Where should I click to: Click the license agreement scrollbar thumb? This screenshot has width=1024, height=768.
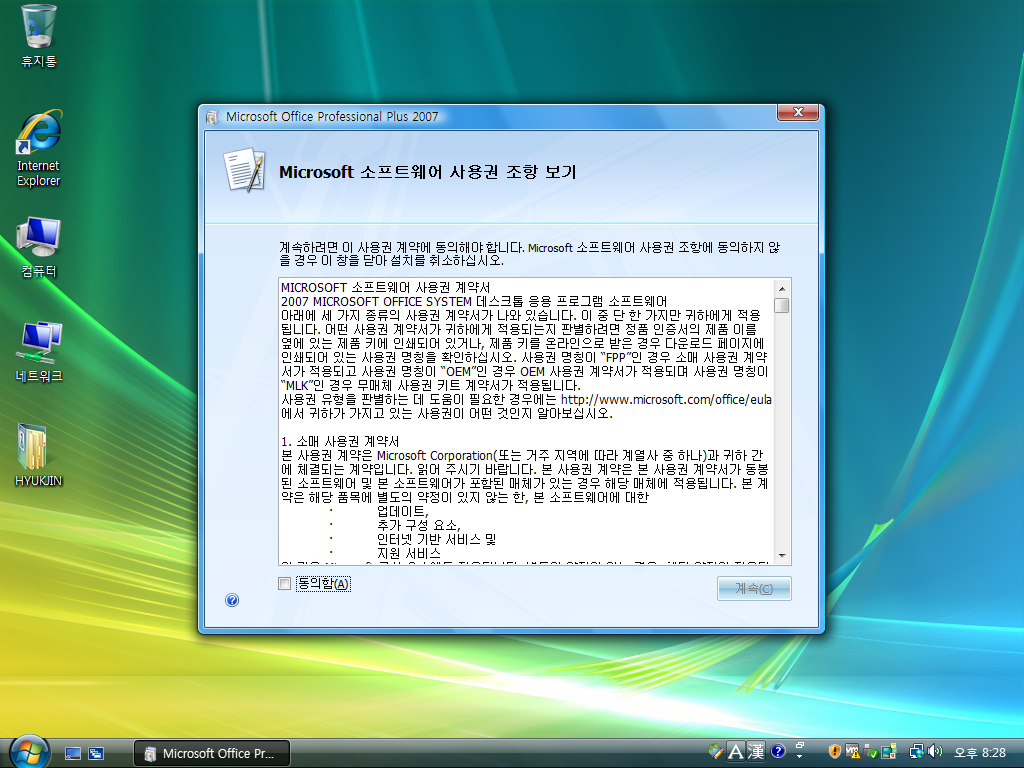point(782,306)
